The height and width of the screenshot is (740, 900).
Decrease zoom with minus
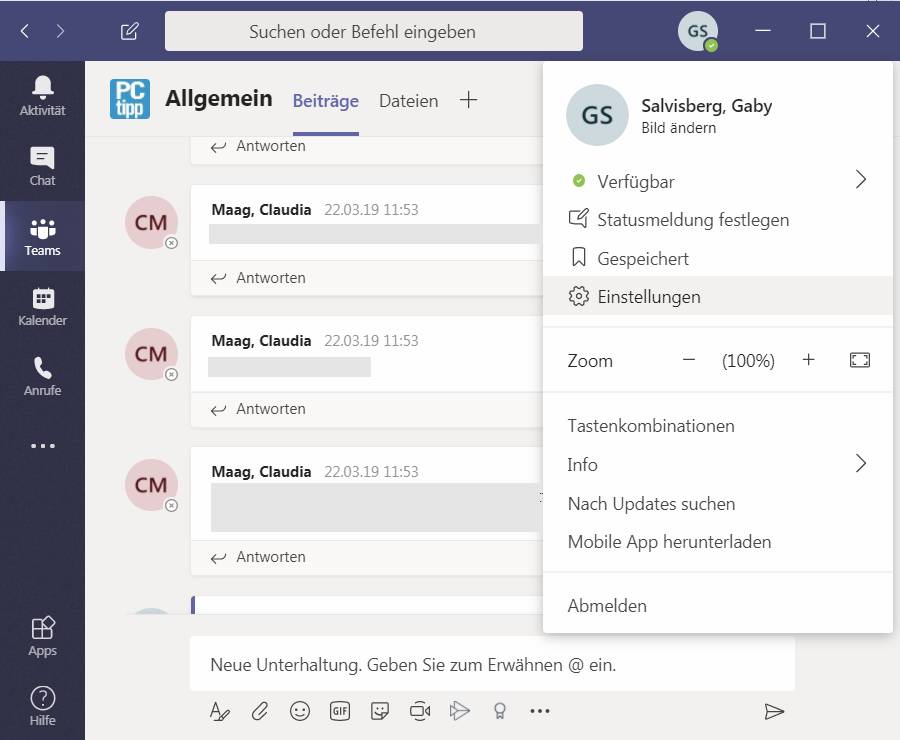(689, 360)
